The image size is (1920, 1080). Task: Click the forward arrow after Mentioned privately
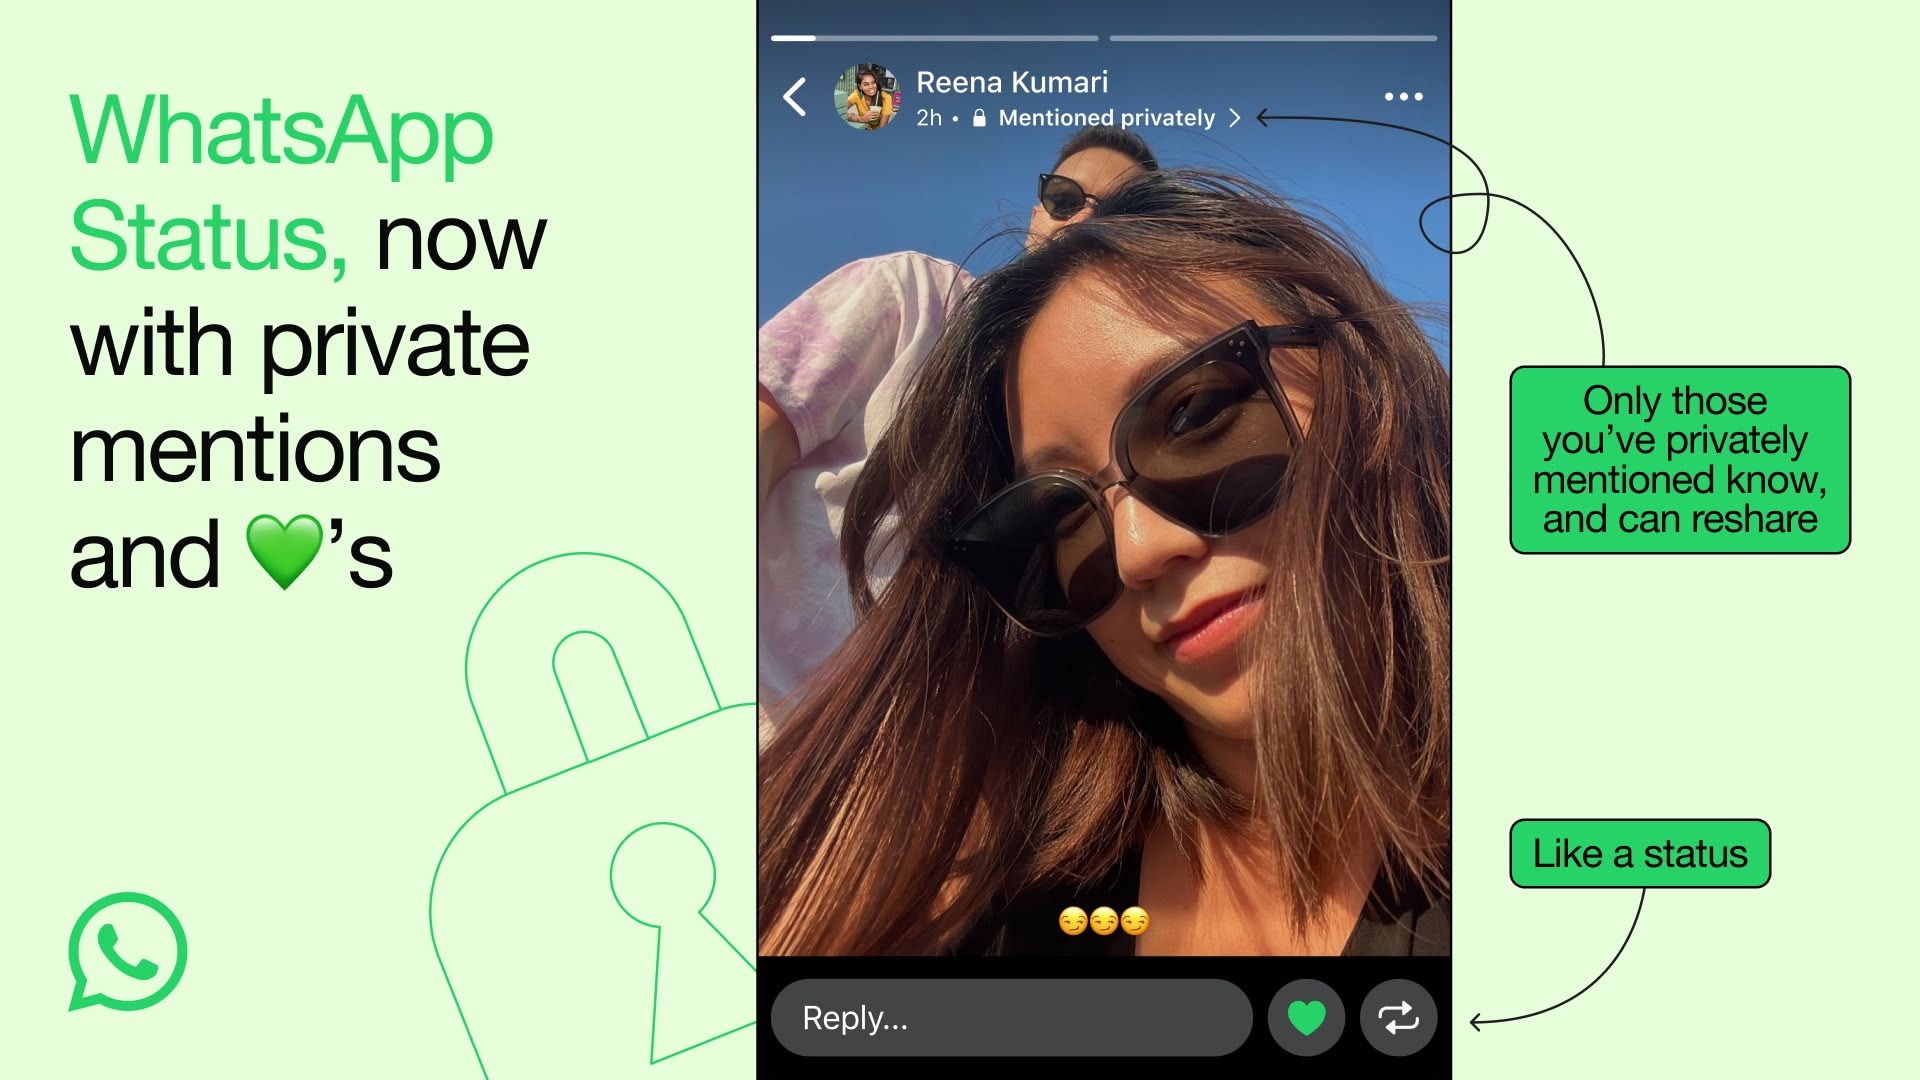(x=1233, y=119)
